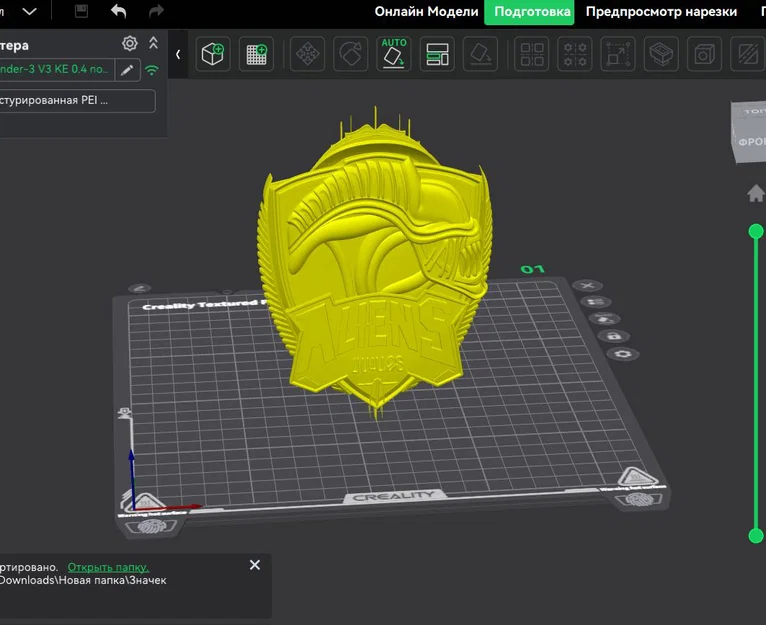
Task: Click the layered box toolbar icon
Action: coord(661,54)
